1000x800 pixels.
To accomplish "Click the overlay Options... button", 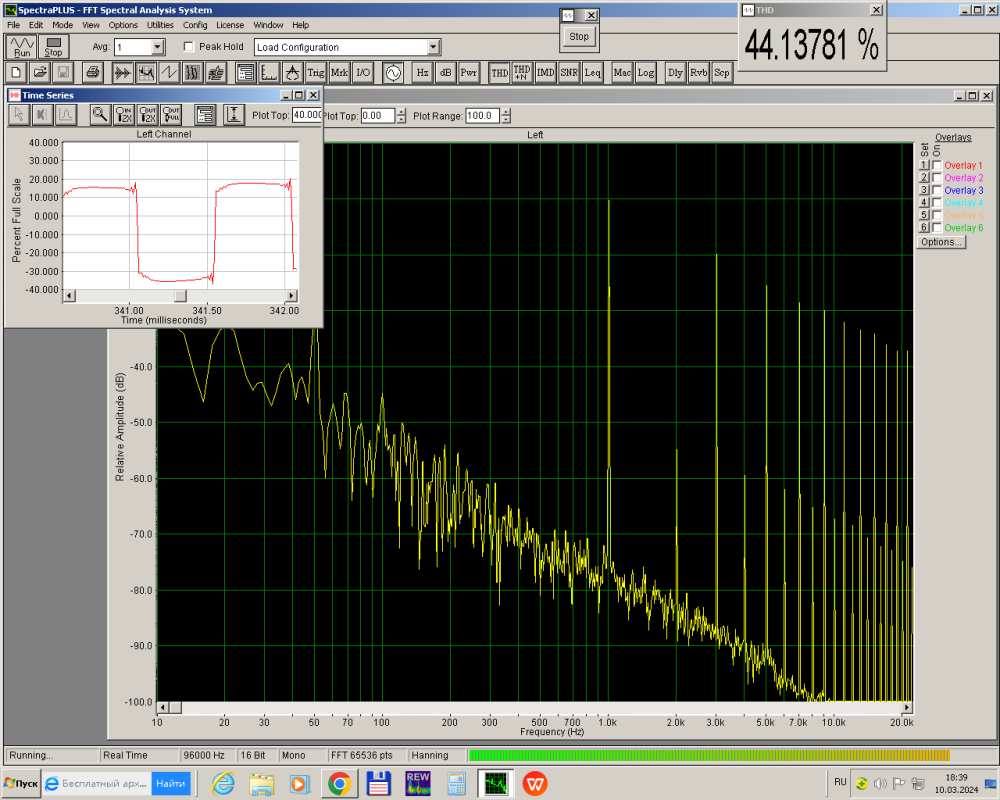I will click(x=940, y=242).
